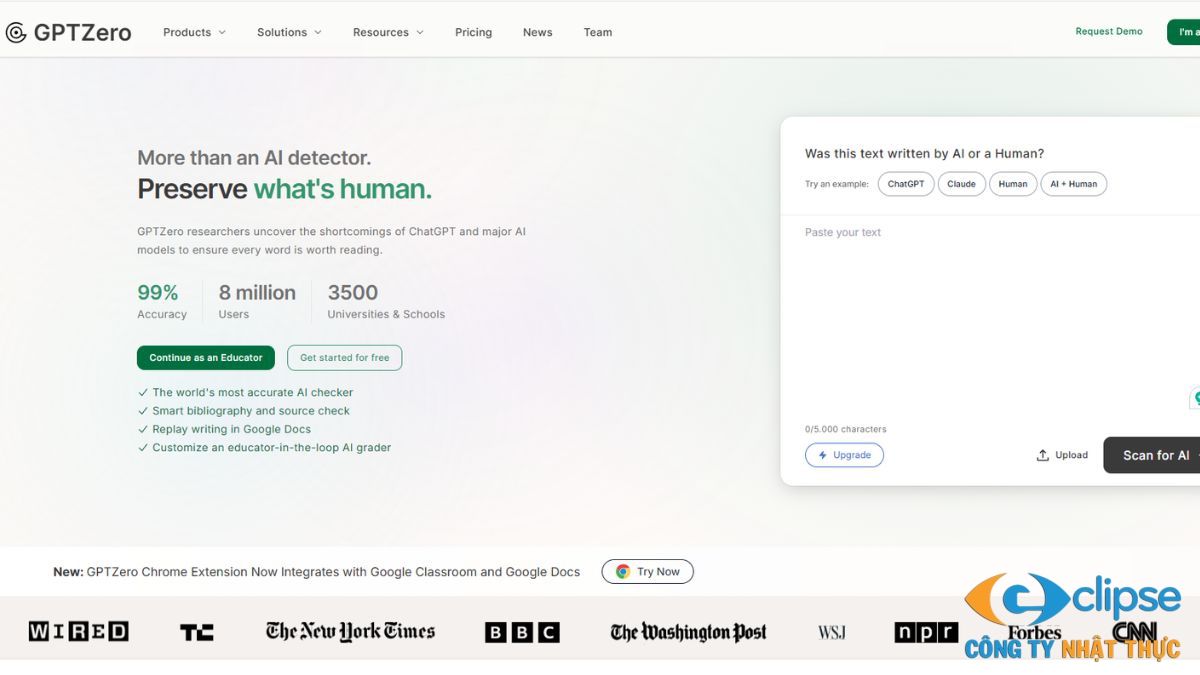Click the "99%" accuracy figure
The width and height of the screenshot is (1200, 675).
pos(158,293)
